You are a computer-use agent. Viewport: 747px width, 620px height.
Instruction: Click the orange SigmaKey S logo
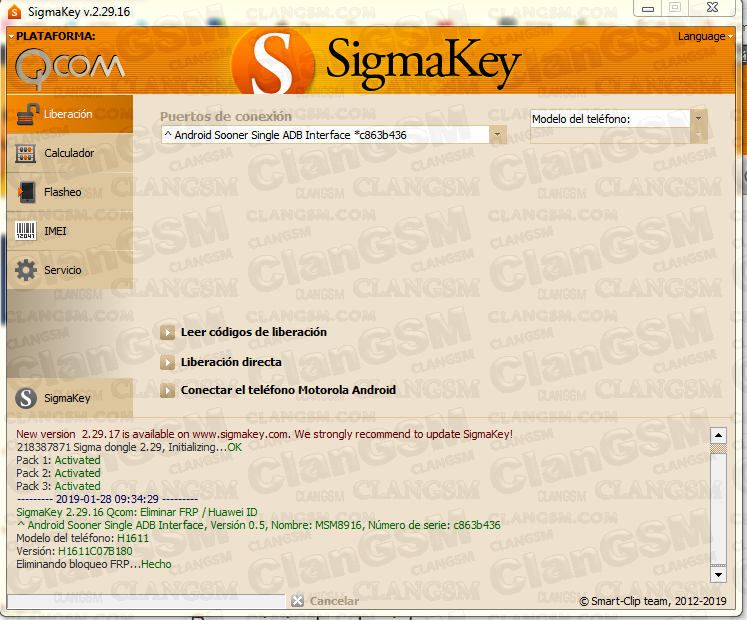(273, 62)
